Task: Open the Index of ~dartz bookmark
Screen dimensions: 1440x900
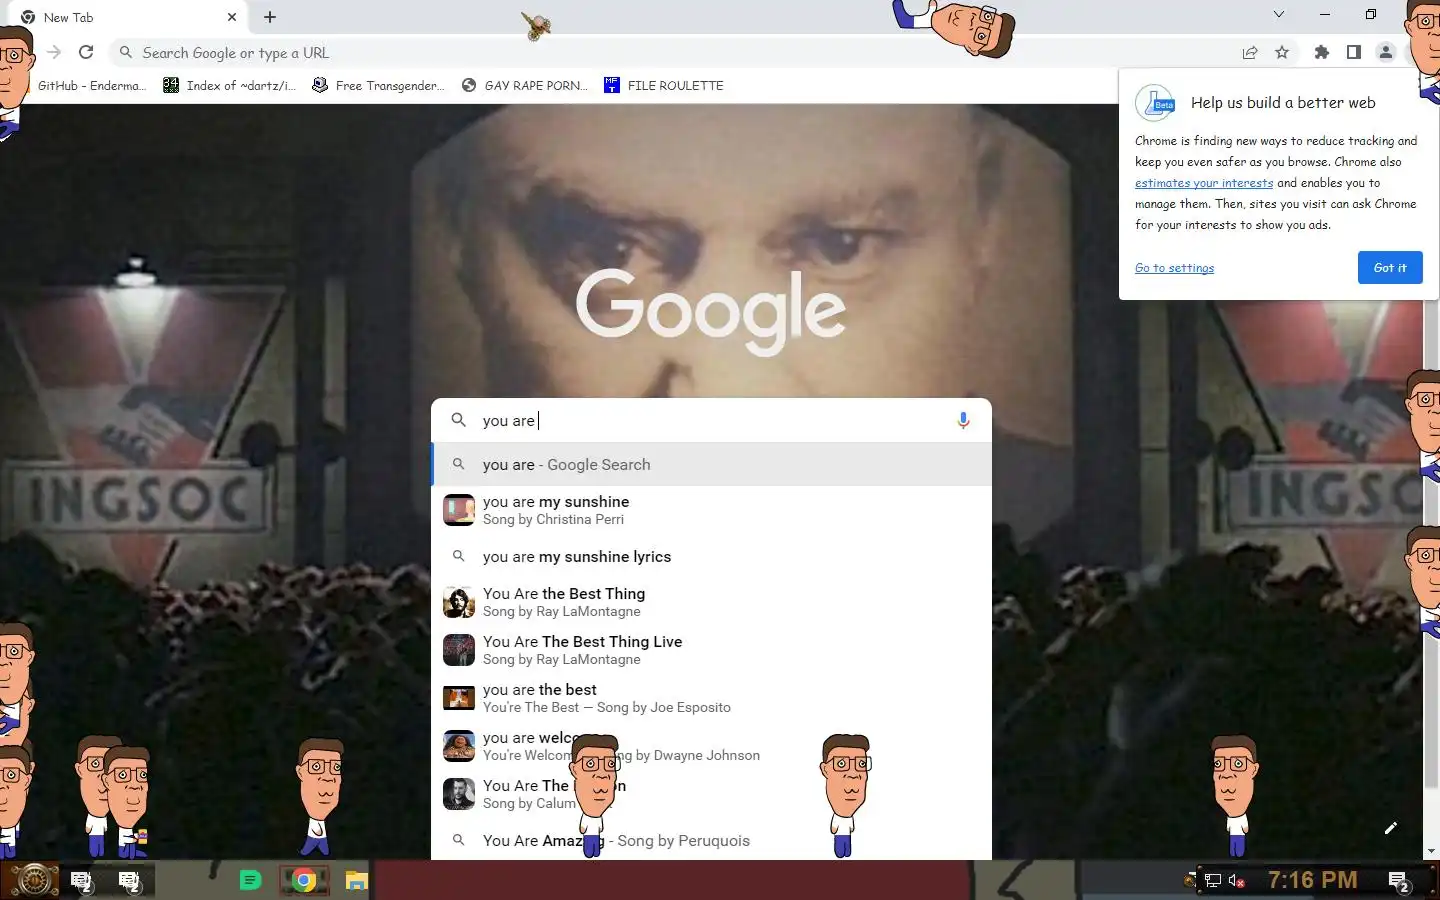Action: click(x=230, y=86)
